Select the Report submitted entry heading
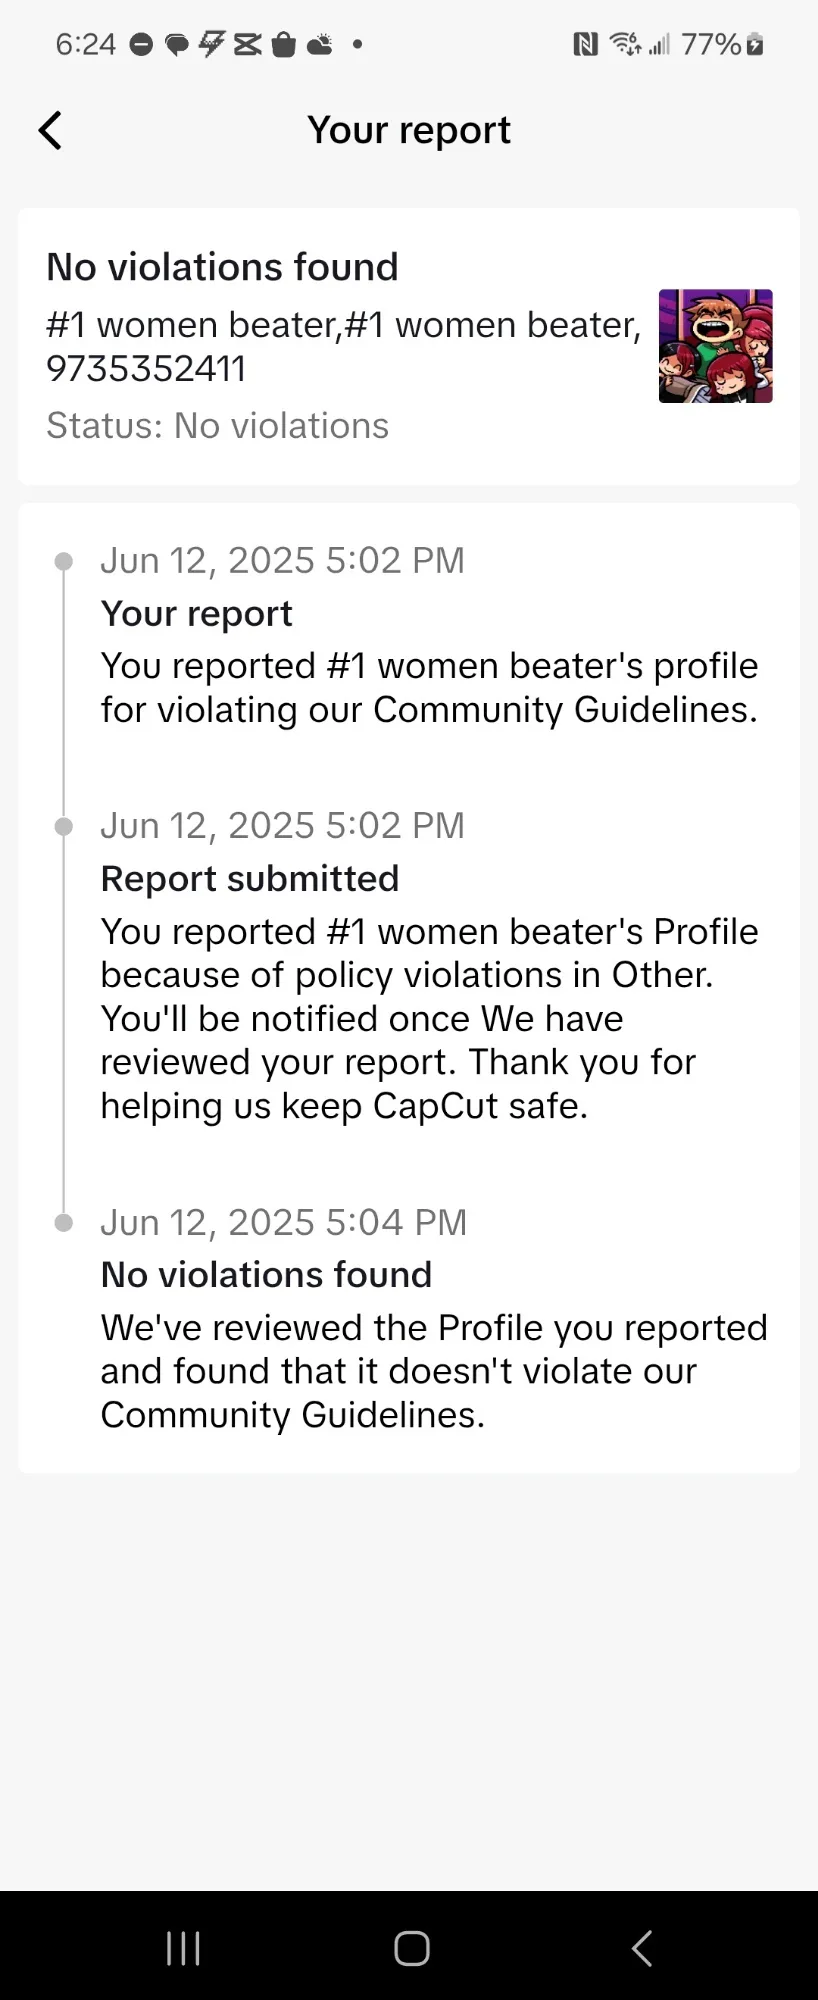 (250, 879)
